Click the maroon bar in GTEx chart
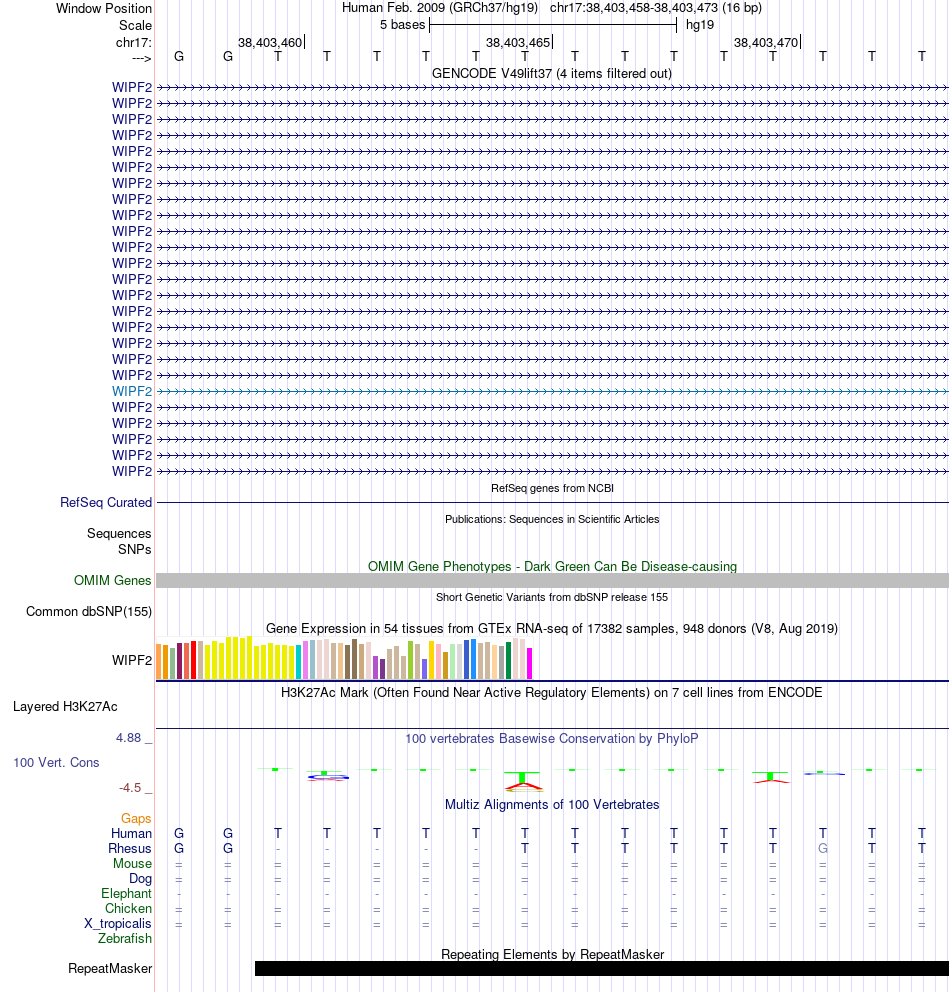The width and height of the screenshot is (950, 992). [180, 660]
